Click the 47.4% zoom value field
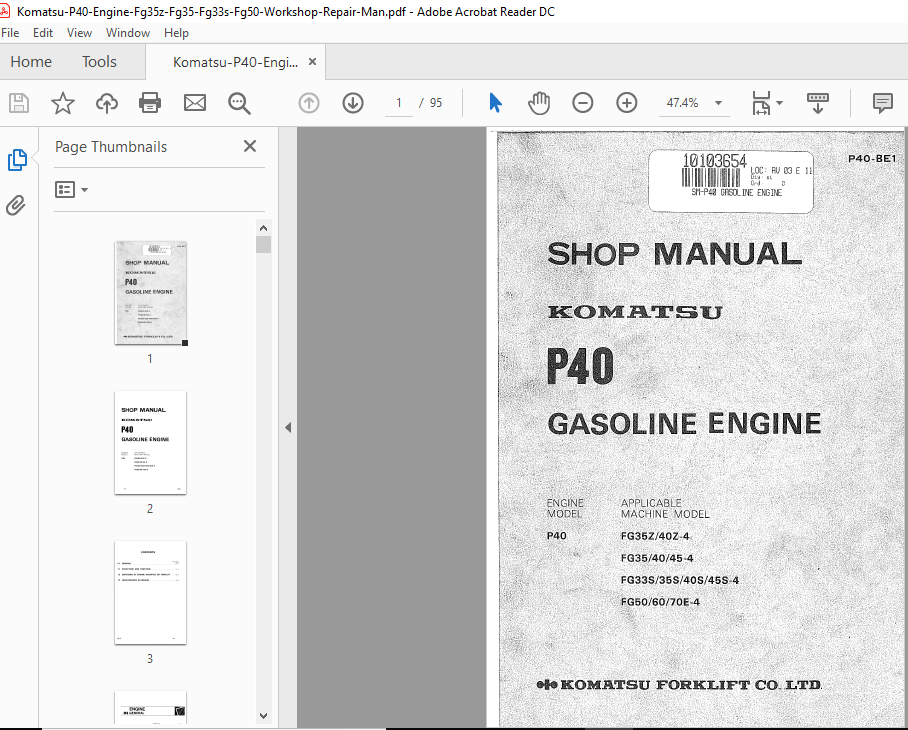 [682, 103]
